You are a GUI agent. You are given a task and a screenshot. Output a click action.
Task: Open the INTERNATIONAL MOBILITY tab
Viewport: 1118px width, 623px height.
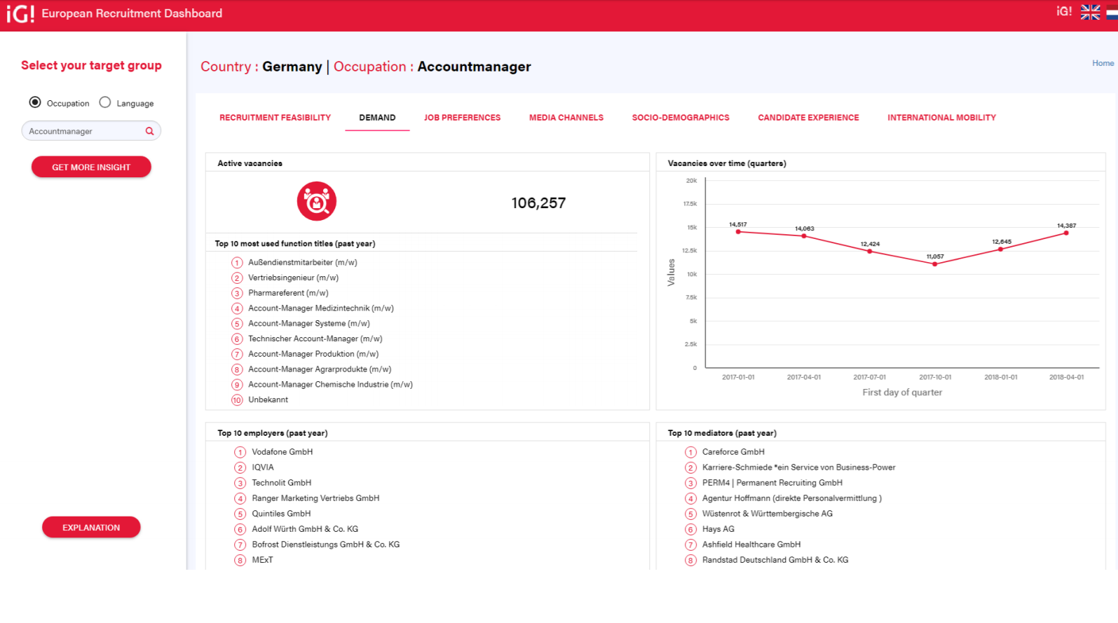pyautogui.click(x=941, y=117)
